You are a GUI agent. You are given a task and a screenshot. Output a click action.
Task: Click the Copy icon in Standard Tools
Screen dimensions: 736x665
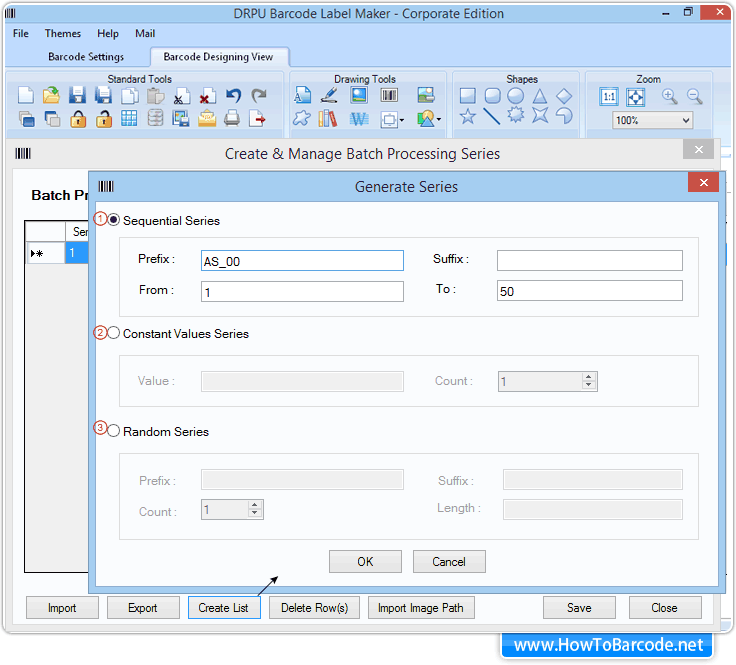(x=130, y=95)
